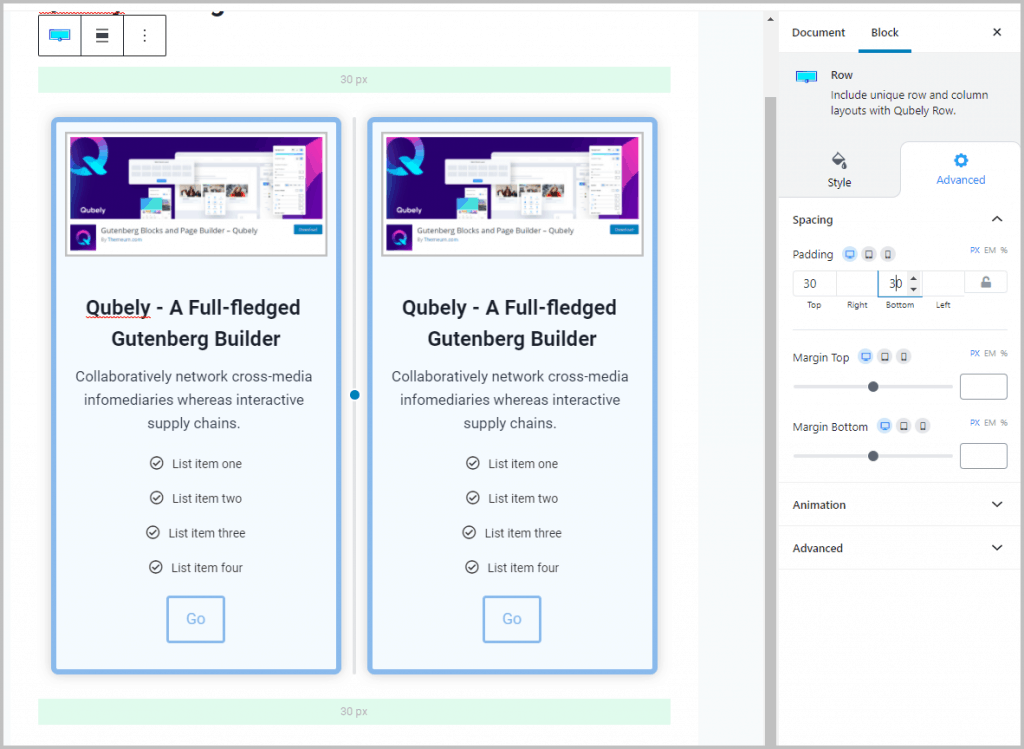Screen dimensions: 1024x749
Task: Open the Style tab
Action: click(839, 170)
